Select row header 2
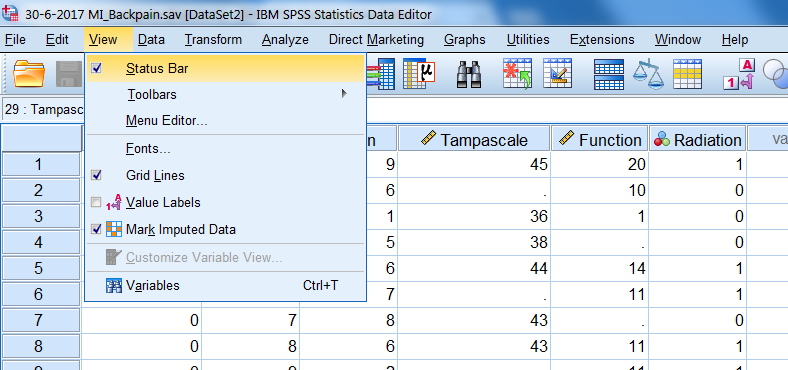The image size is (788, 370). 41,191
